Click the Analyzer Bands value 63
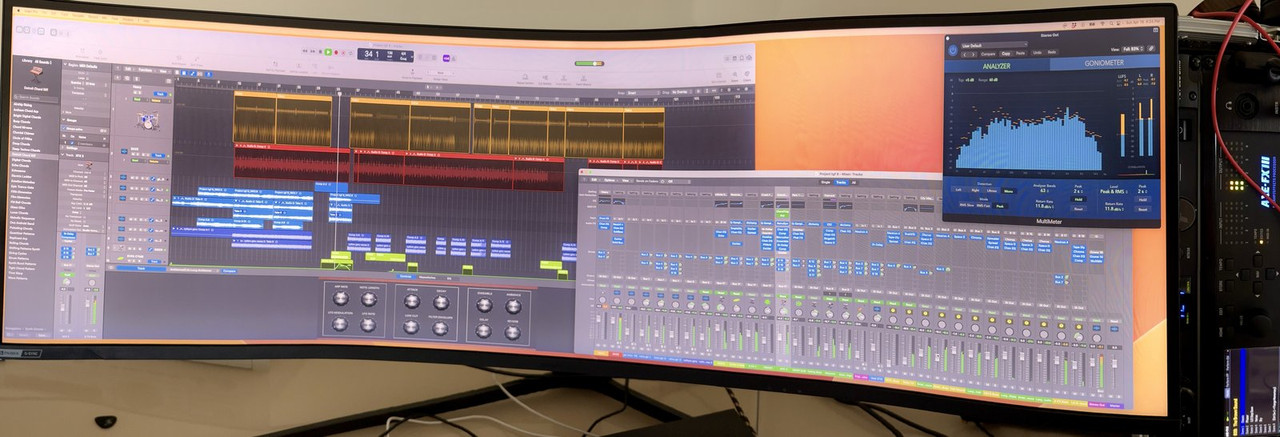1280x437 pixels. click(x=1044, y=191)
